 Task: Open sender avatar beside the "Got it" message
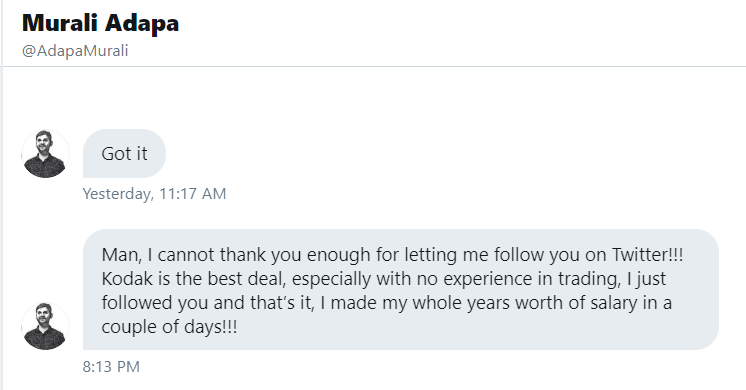pos(46,154)
